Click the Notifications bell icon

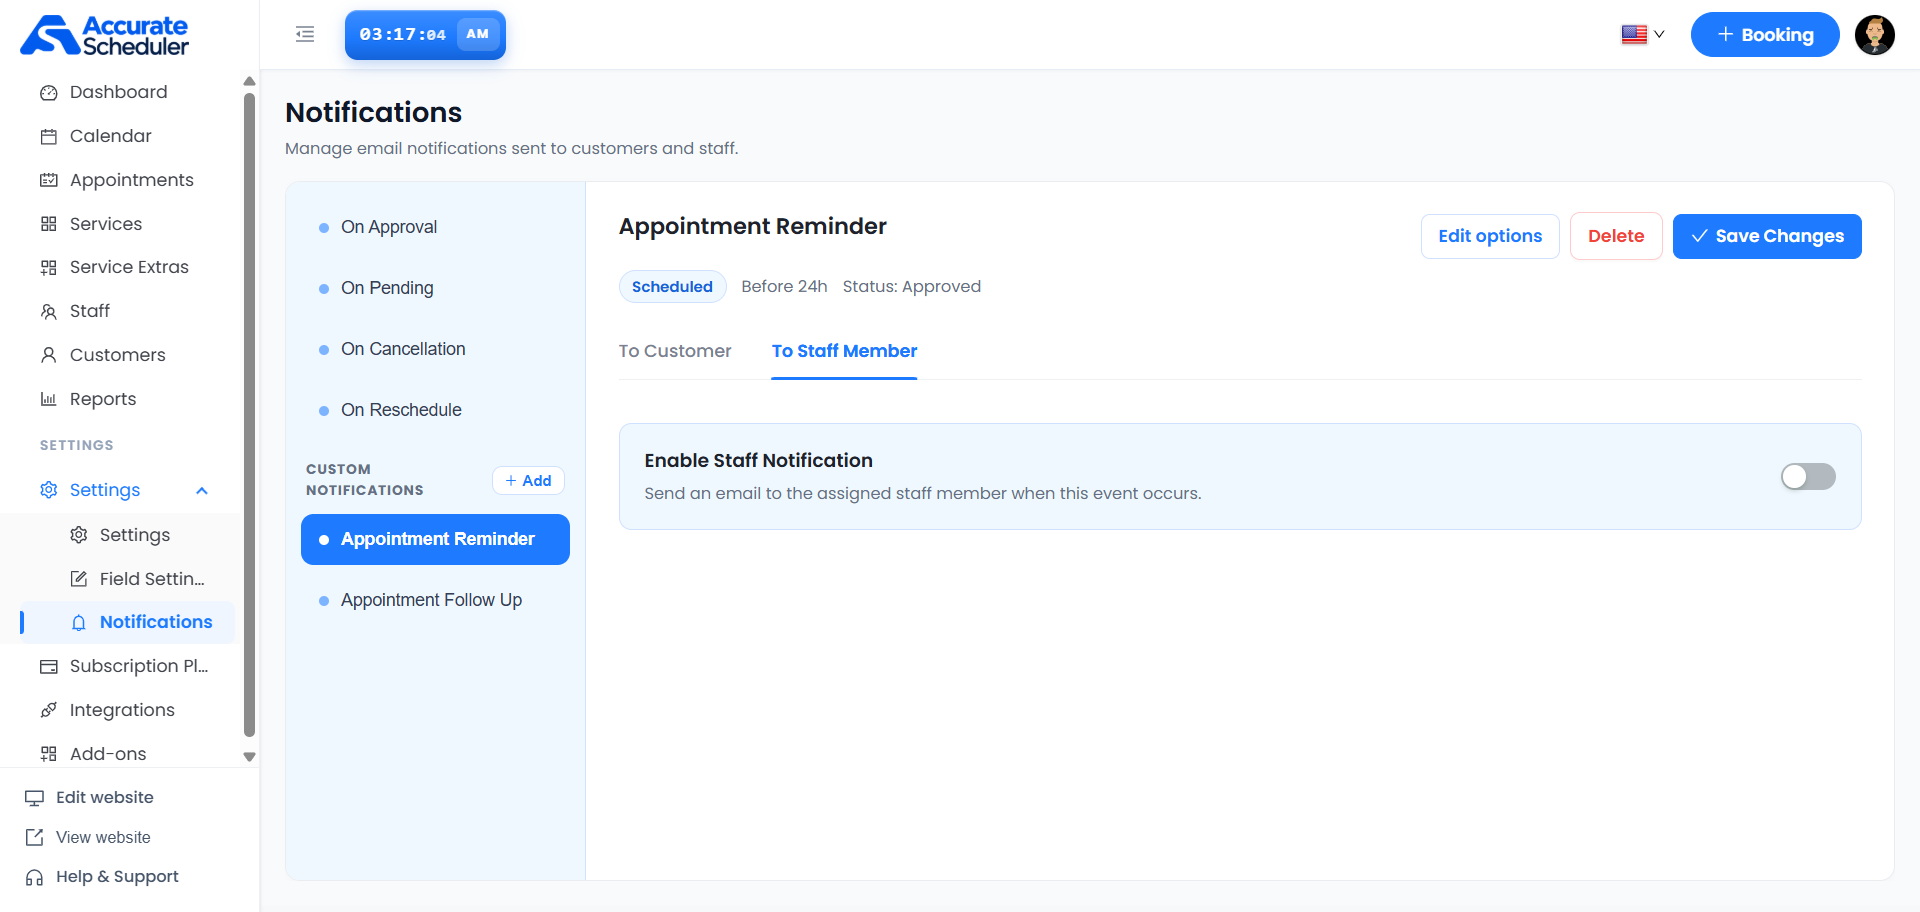(78, 623)
